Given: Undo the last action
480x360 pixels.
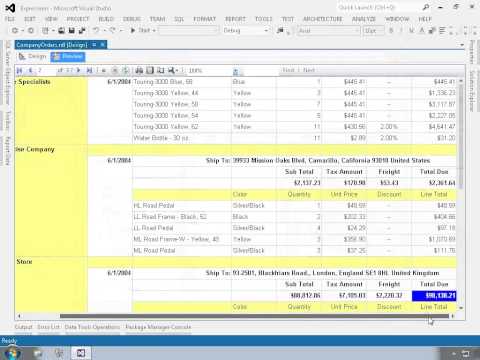Looking at the screenshot, I should click(96, 31).
